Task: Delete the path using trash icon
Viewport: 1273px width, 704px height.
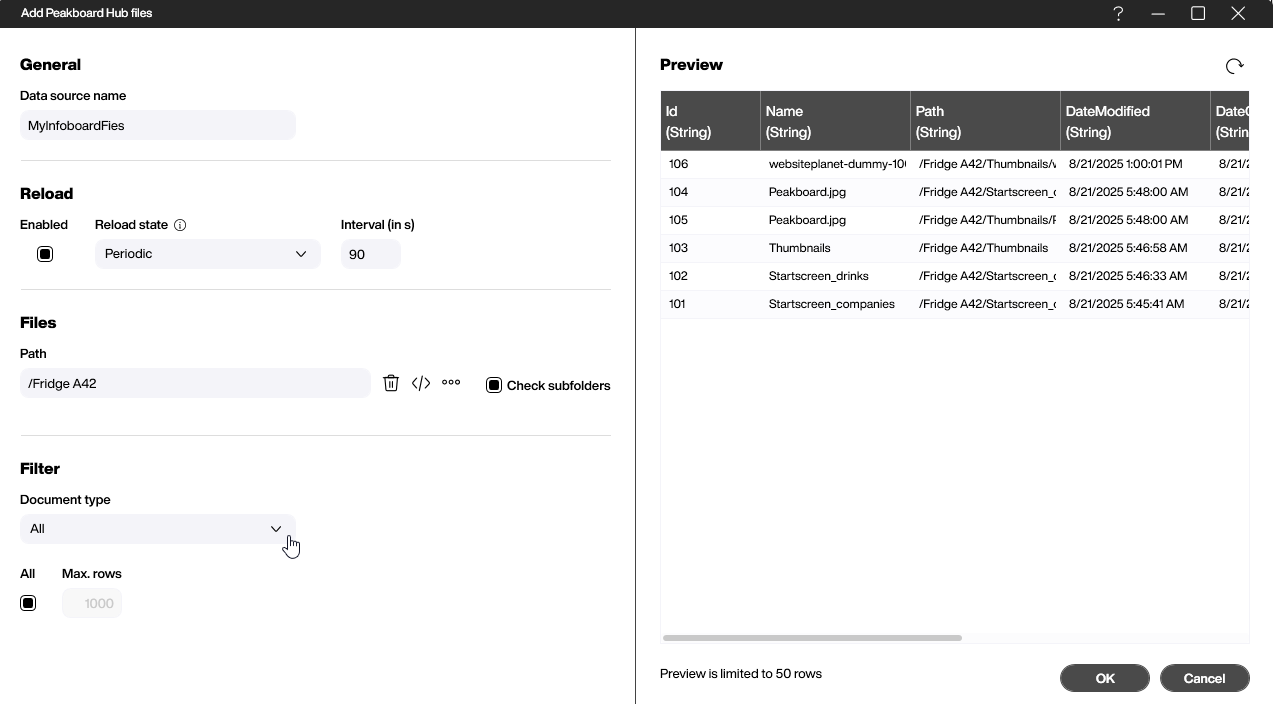Action: coord(391,383)
